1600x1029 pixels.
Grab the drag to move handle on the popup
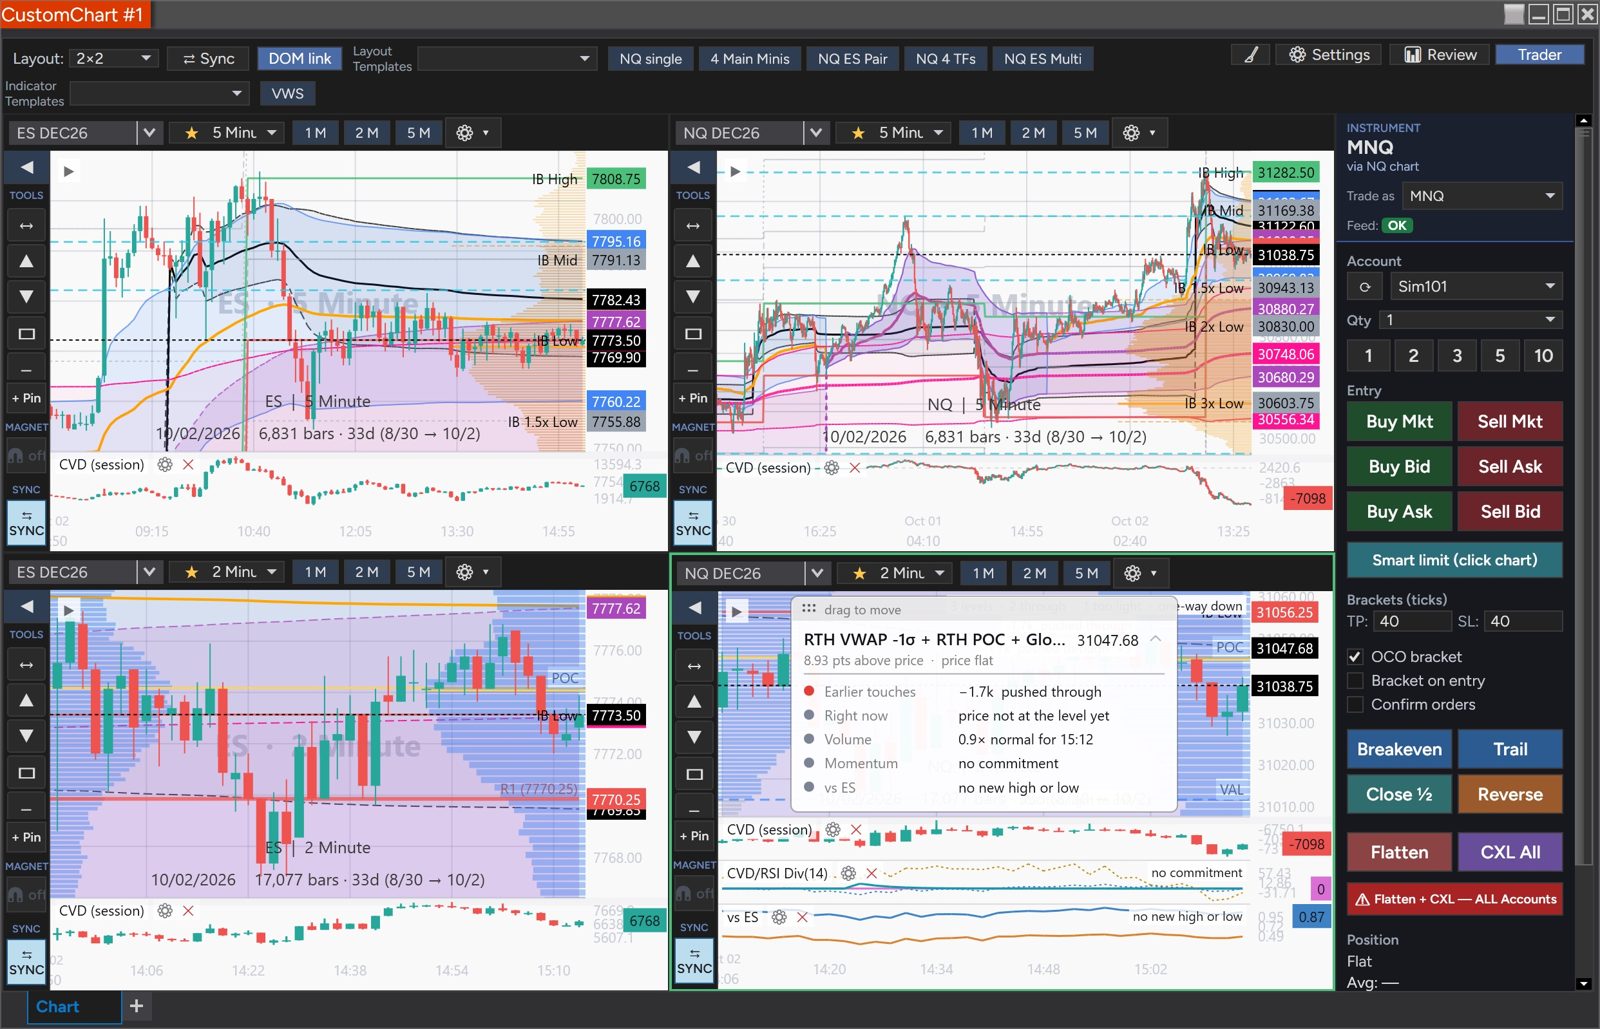(x=852, y=610)
